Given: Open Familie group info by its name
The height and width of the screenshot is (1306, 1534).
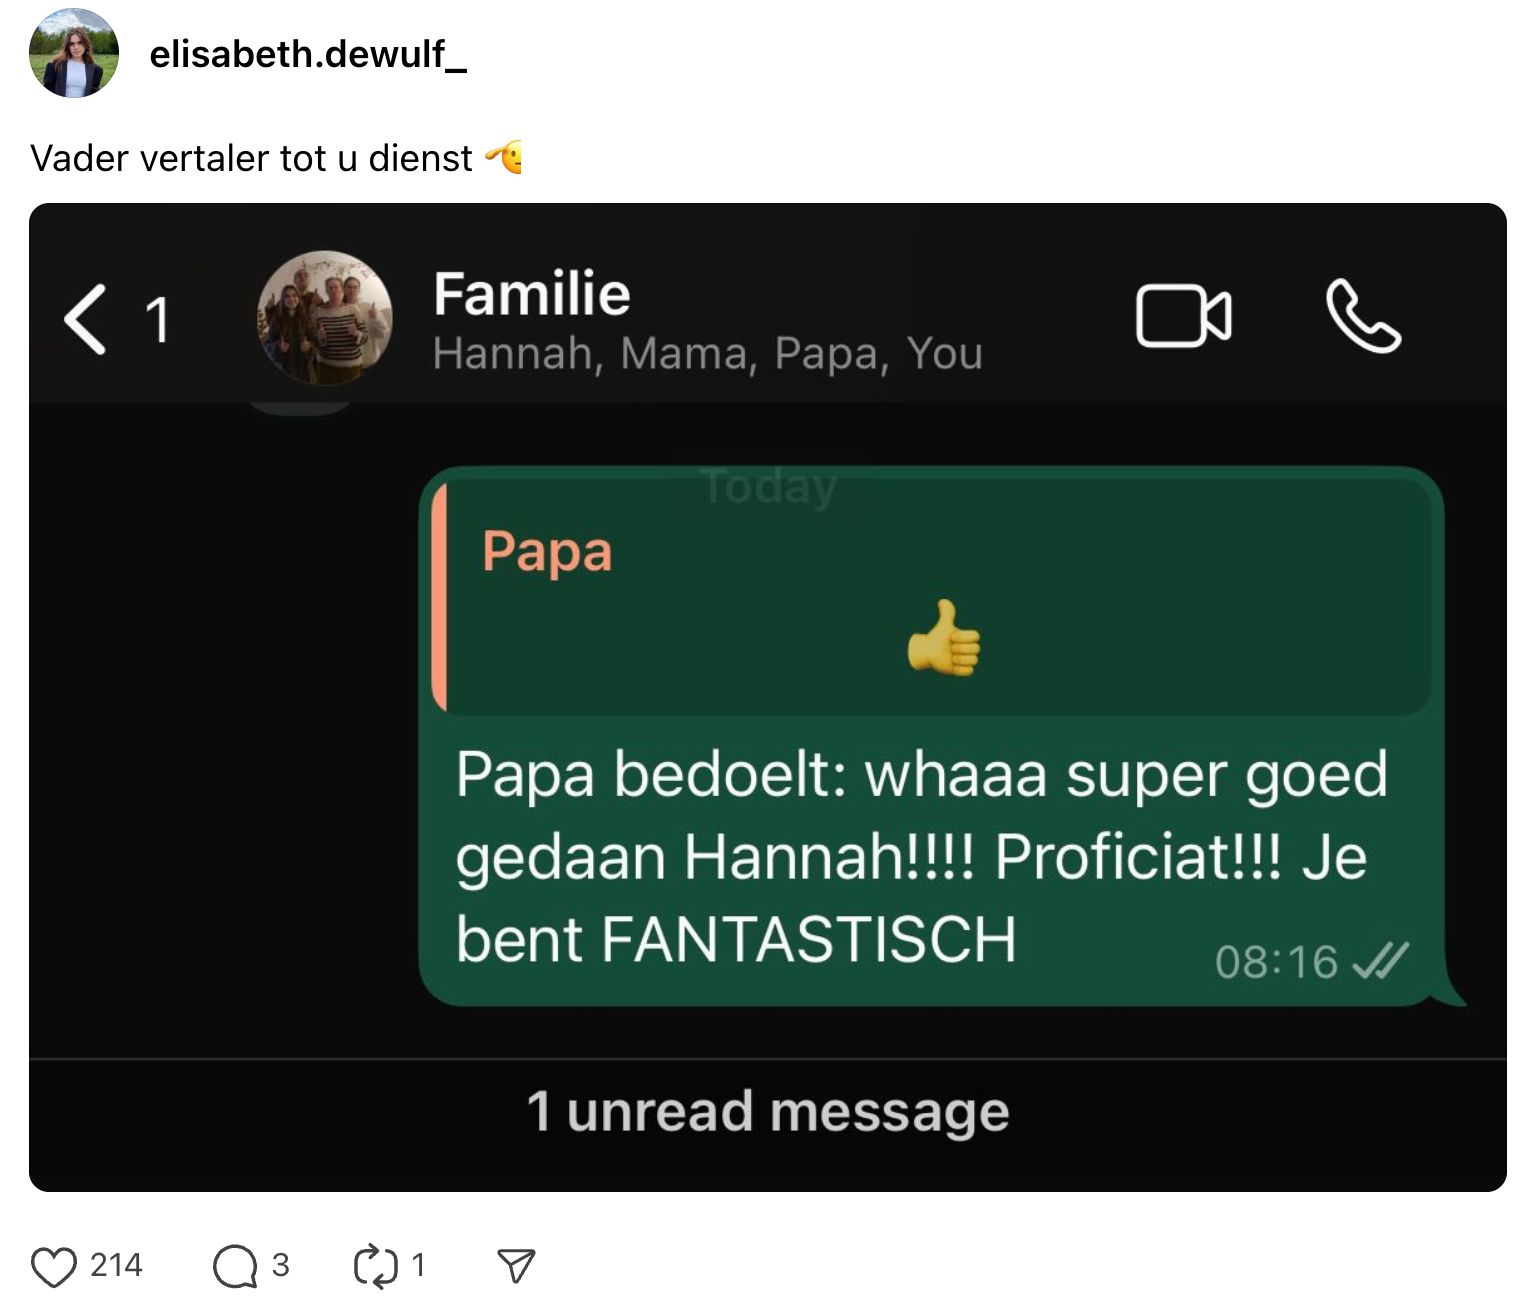Looking at the screenshot, I should click(x=531, y=294).
